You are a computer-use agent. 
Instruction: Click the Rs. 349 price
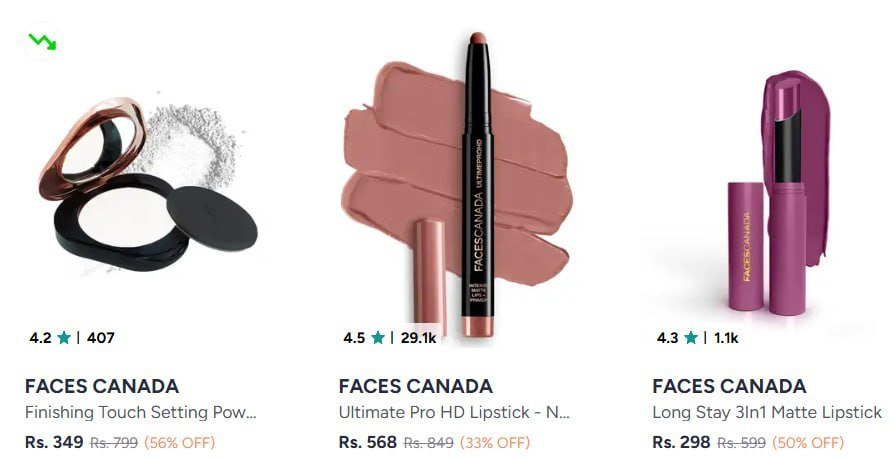54,442
